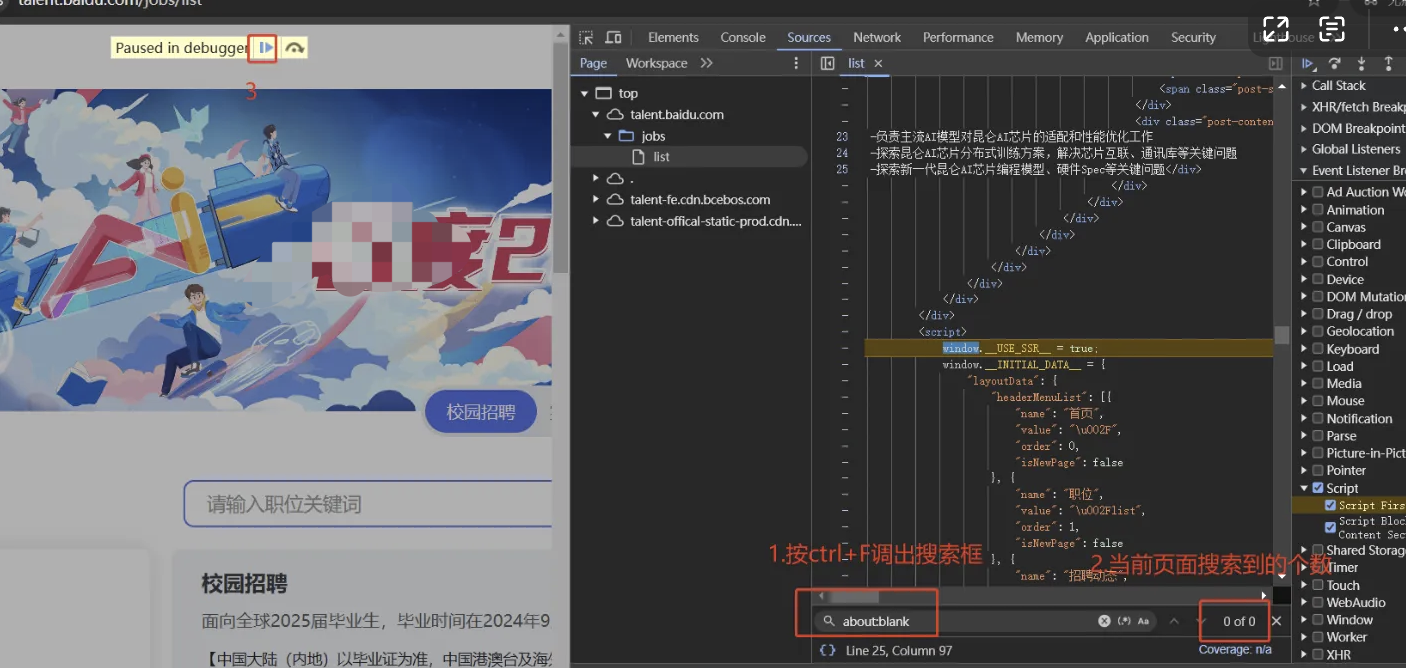The image size is (1406, 668).
Task: Enable the Clipboard event breakpoint
Action: pos(1318,244)
